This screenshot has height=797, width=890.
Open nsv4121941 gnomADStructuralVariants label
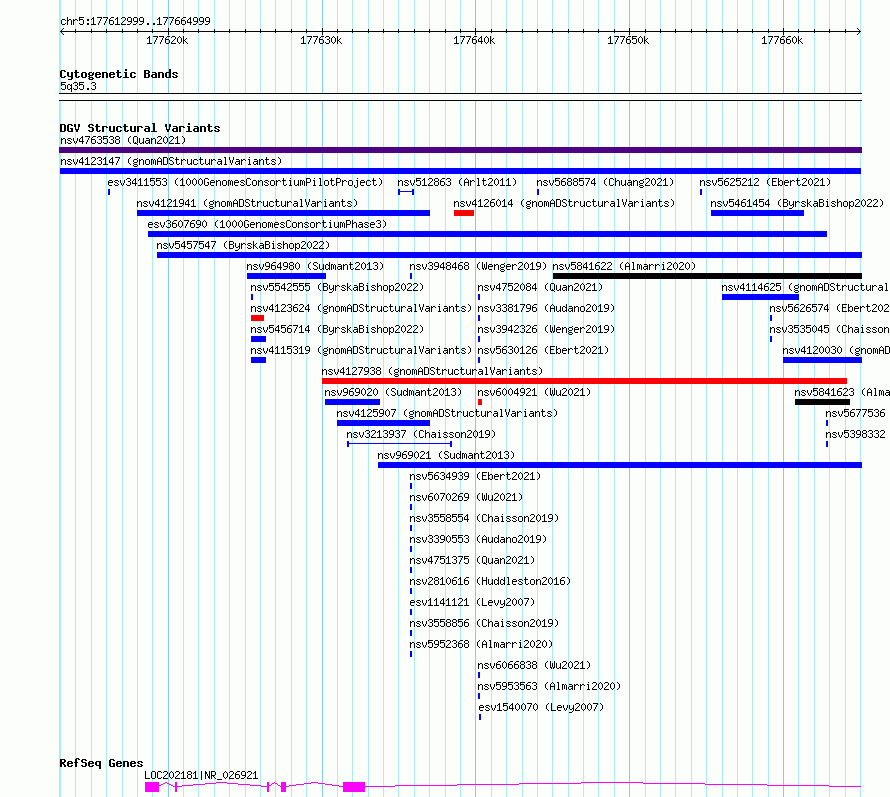247,203
